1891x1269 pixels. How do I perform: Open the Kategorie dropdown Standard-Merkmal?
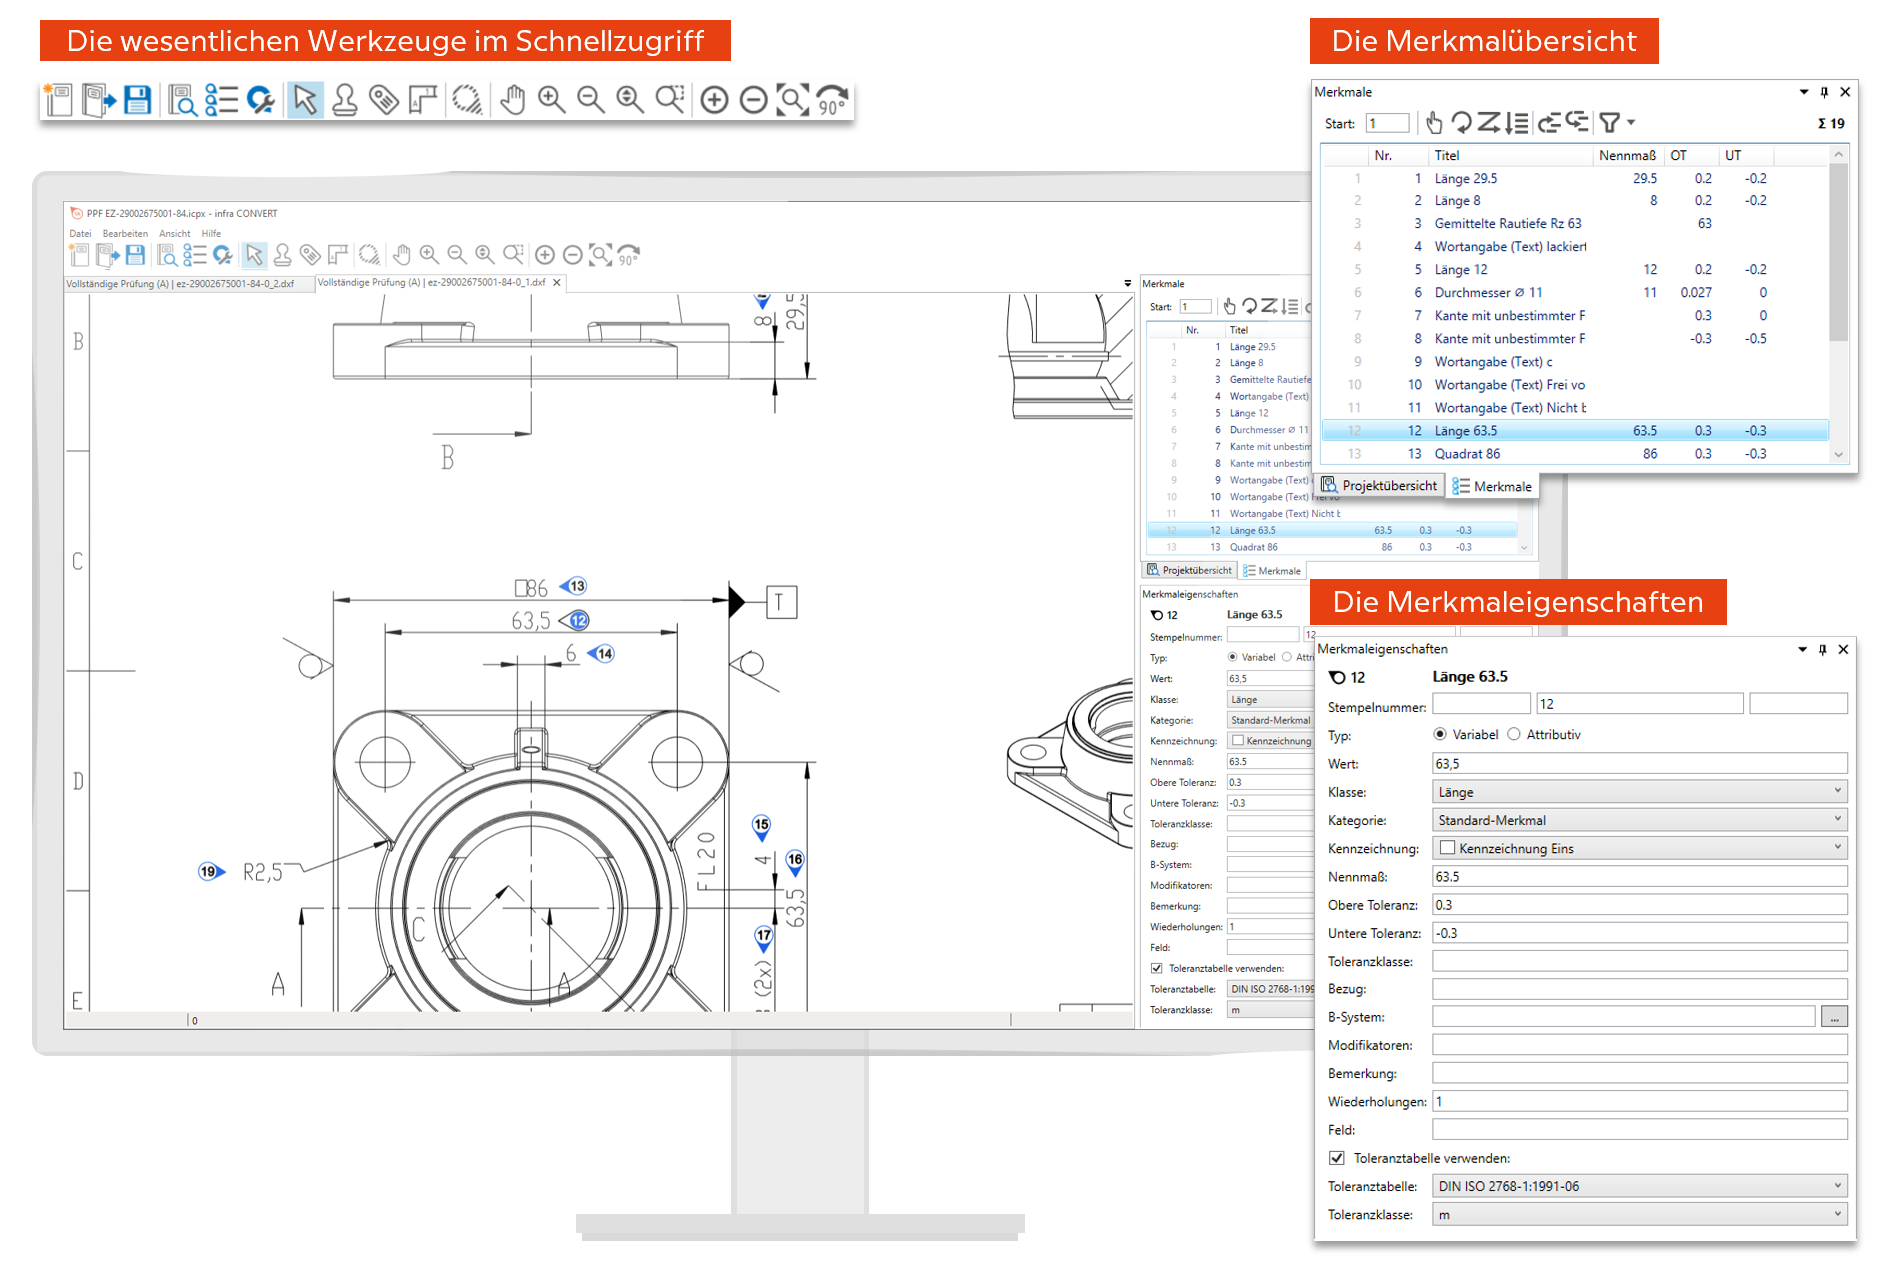[1638, 820]
